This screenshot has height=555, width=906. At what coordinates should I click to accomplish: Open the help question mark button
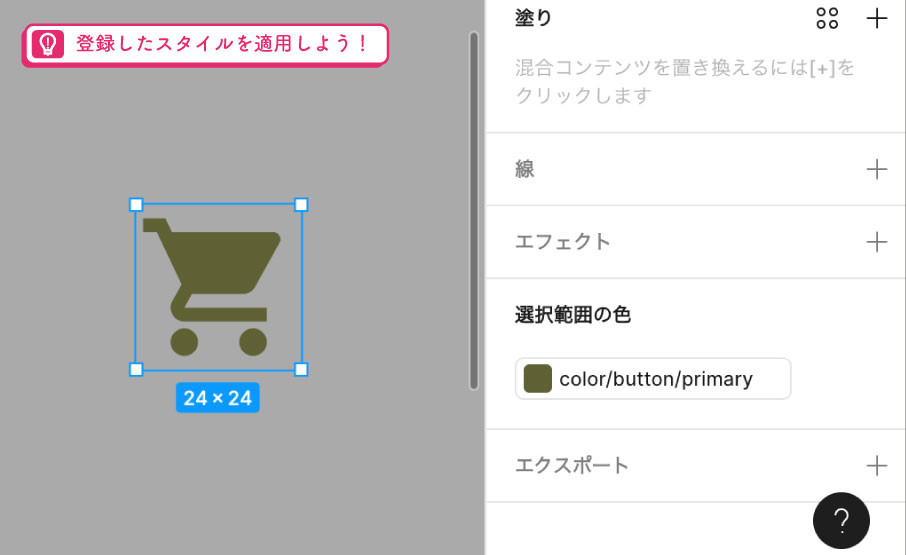[841, 520]
